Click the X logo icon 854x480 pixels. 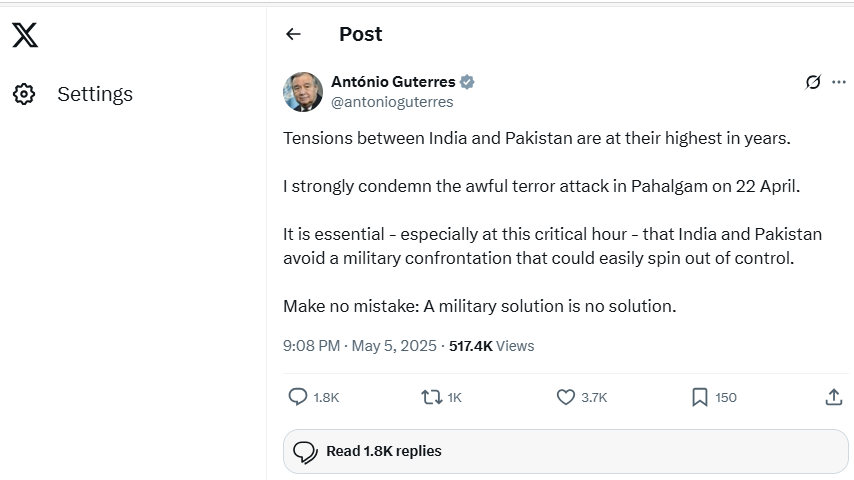point(25,35)
